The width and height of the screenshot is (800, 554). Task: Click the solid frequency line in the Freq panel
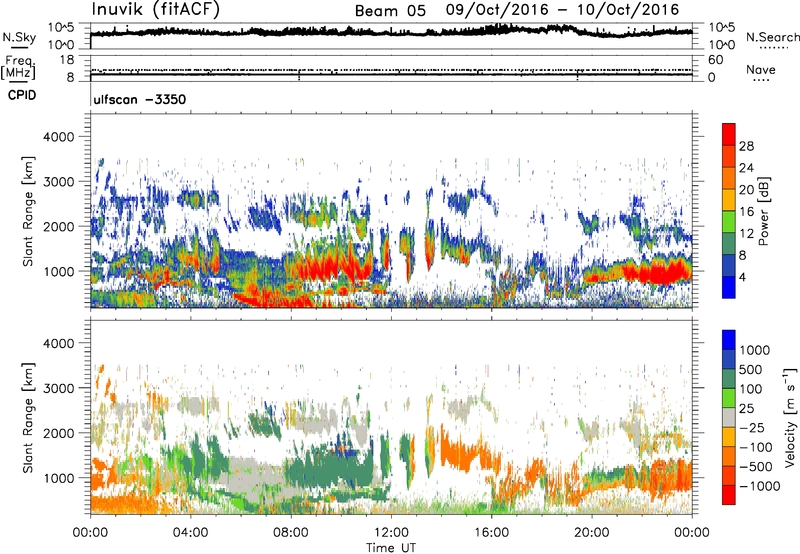coord(391,75)
